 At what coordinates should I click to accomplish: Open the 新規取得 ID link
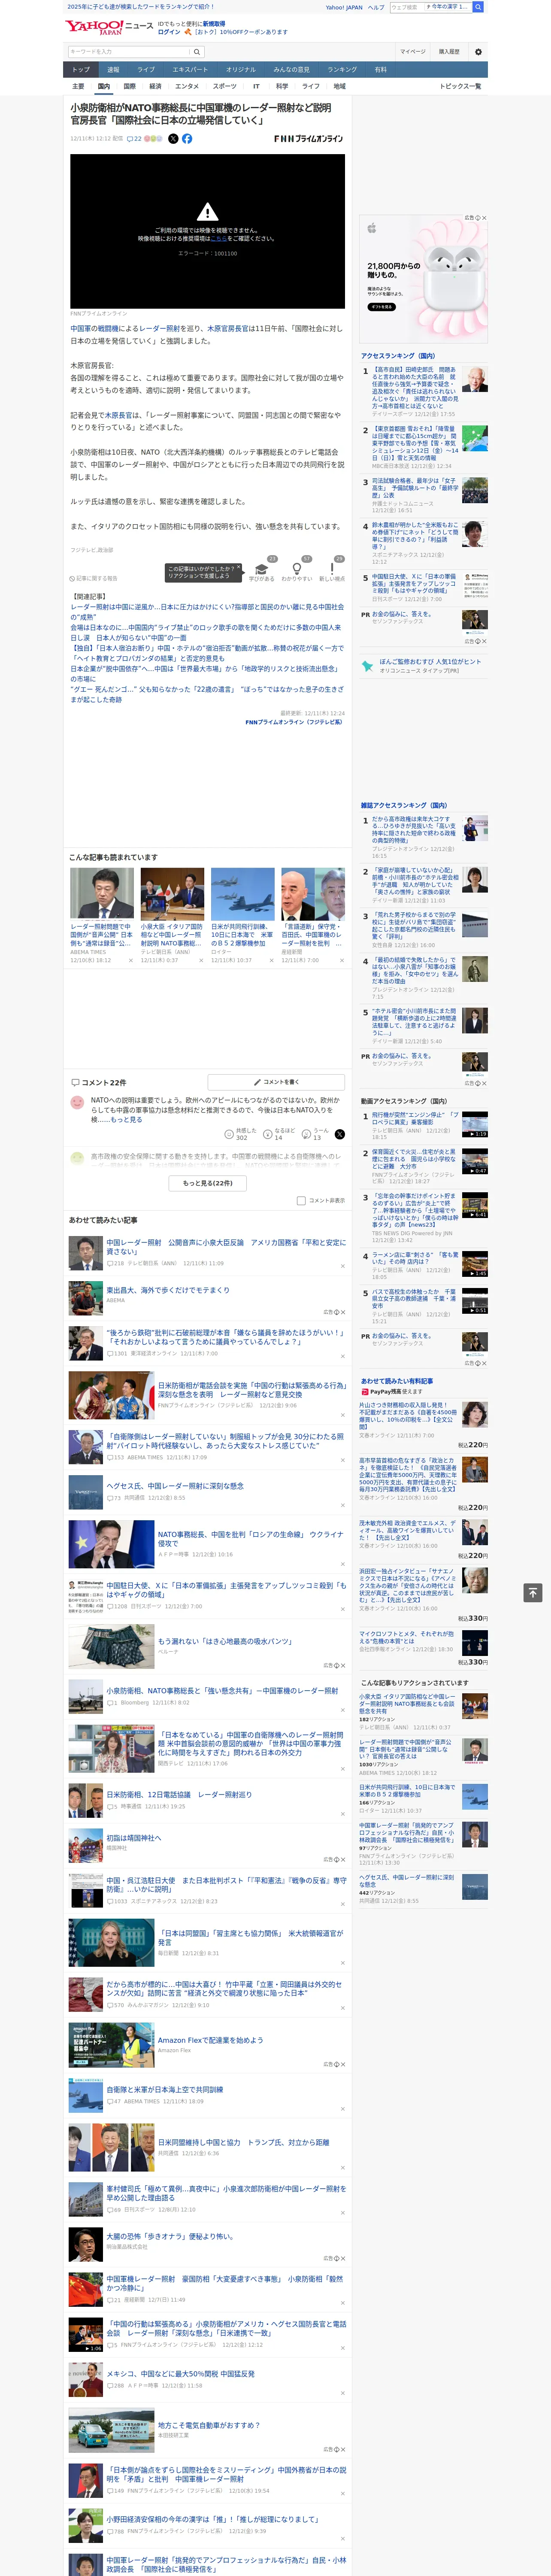coord(214,23)
